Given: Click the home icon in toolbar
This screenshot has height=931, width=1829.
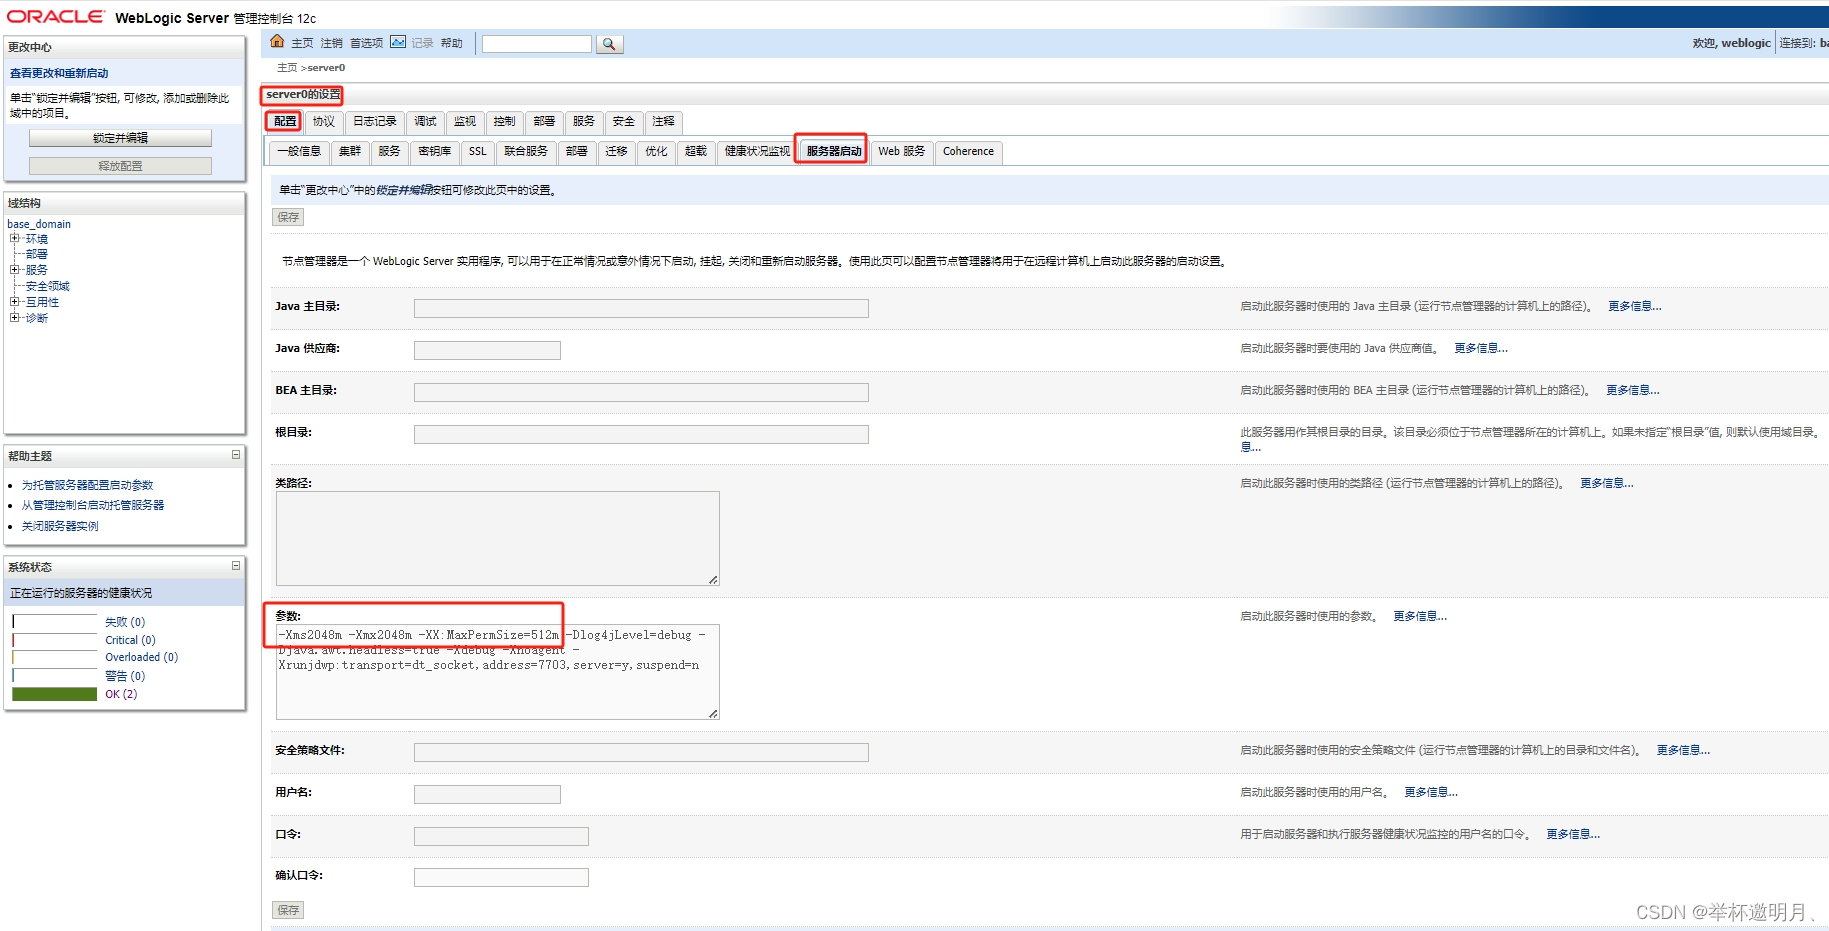Looking at the screenshot, I should 277,42.
